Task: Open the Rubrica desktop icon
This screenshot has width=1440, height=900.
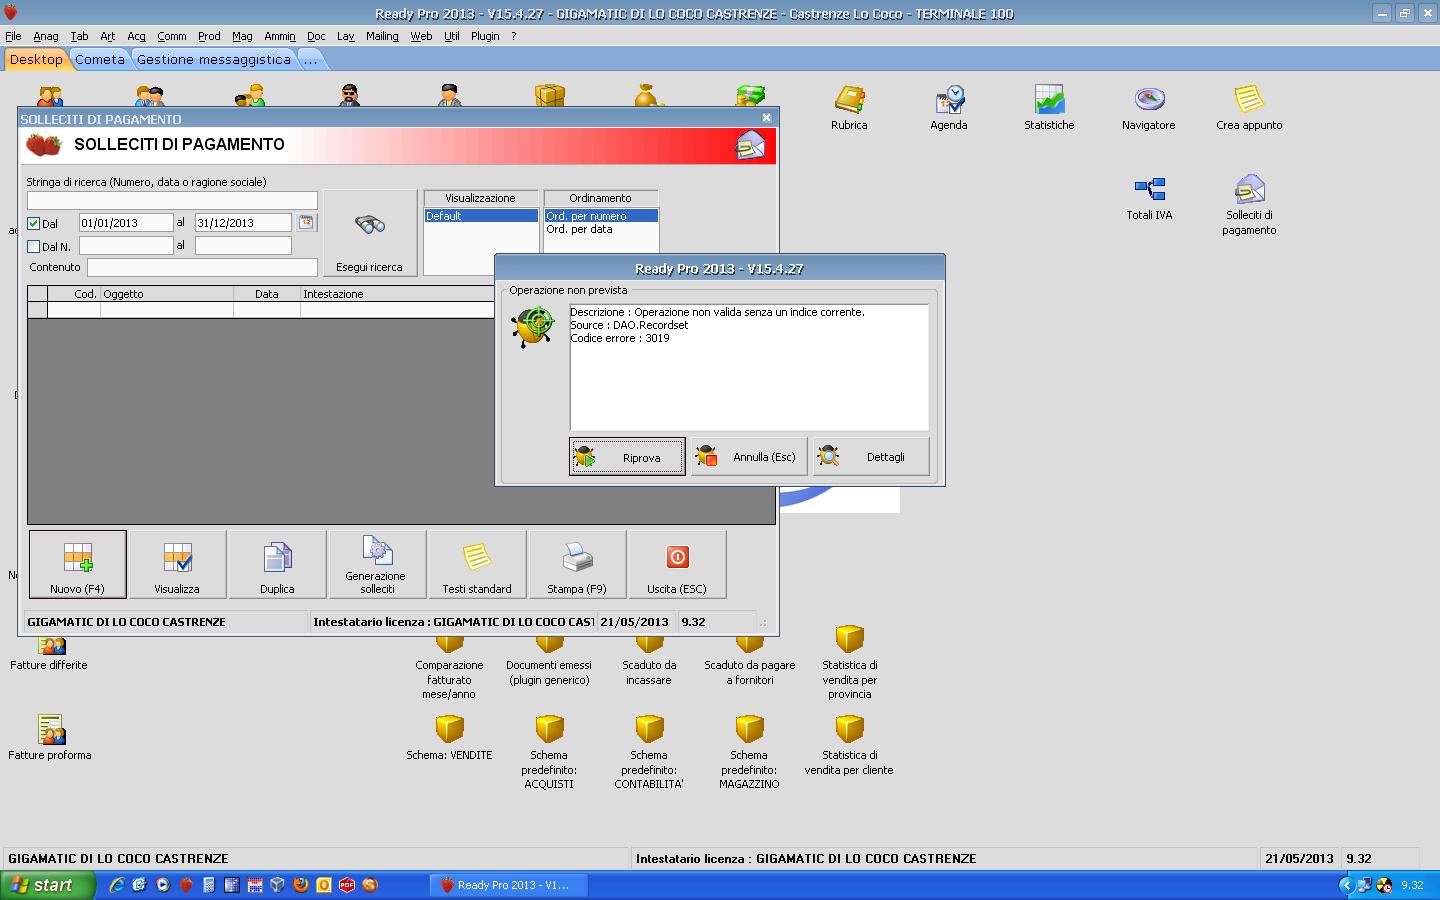Action: pos(849,107)
